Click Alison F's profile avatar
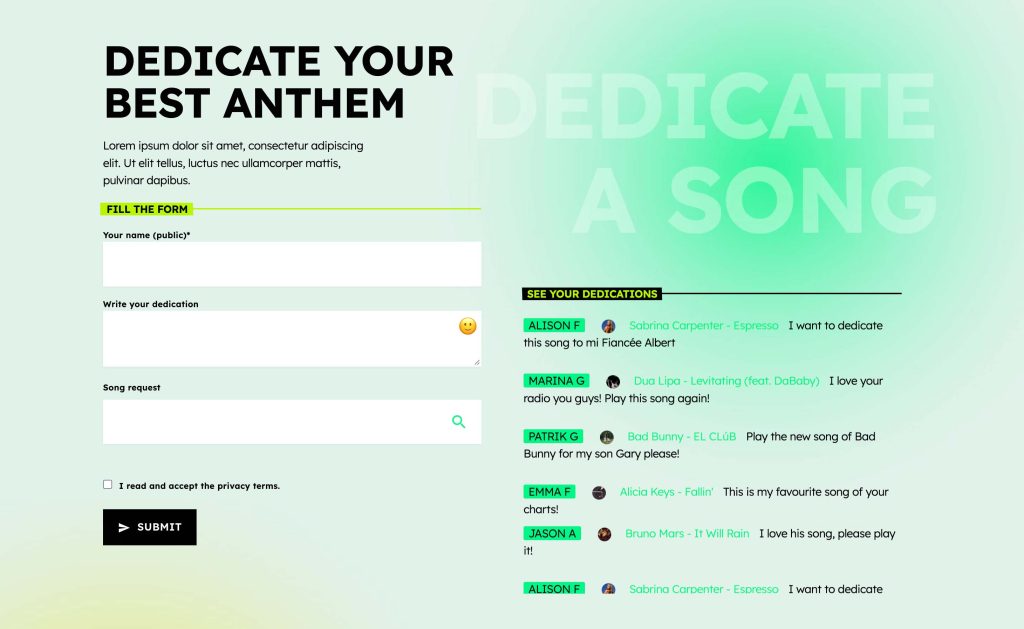The image size is (1024, 629). click(607, 324)
